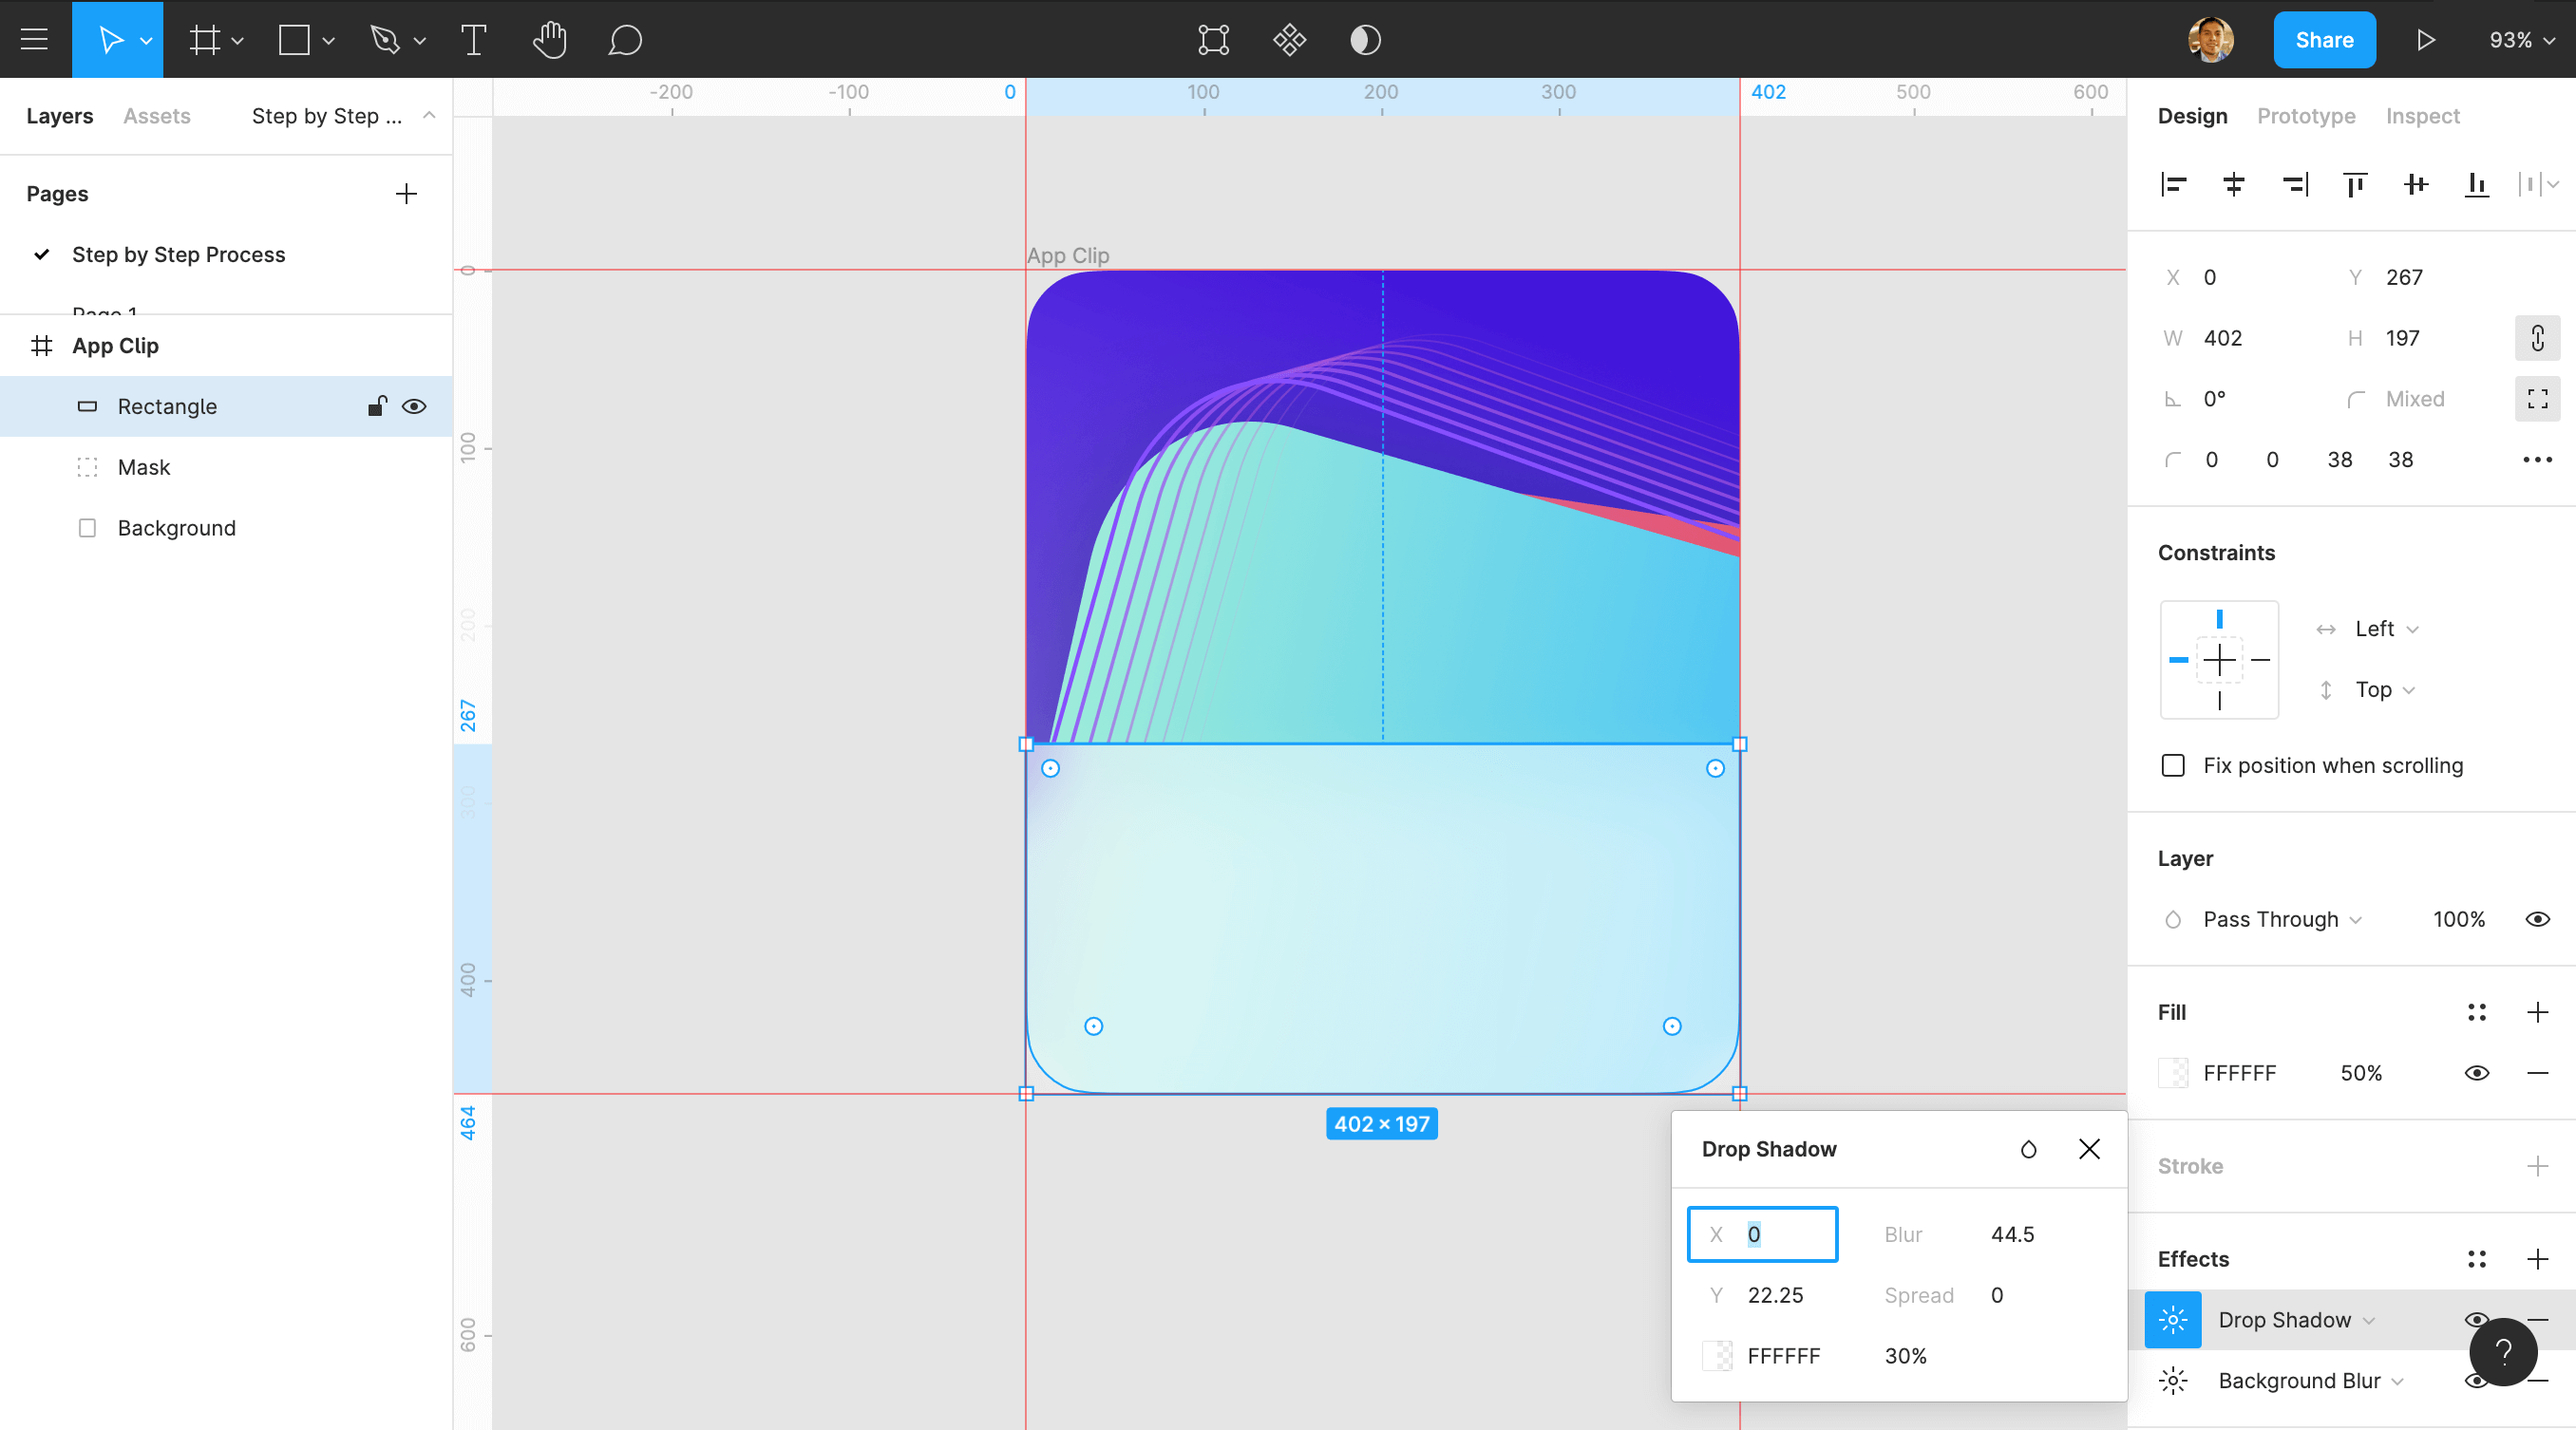Screen dimensions: 2576x1430
Task: Click the mask toggle icon in toolbar
Action: [x=1365, y=40]
